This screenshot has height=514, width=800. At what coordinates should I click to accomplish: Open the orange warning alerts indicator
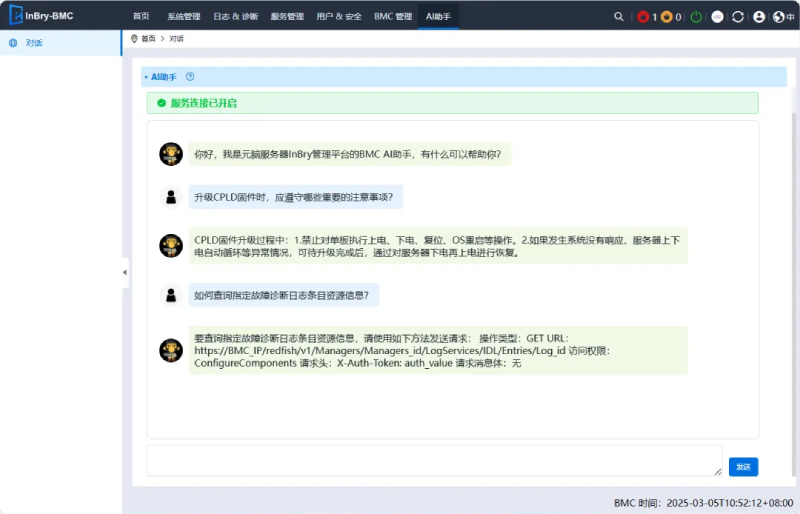click(667, 17)
